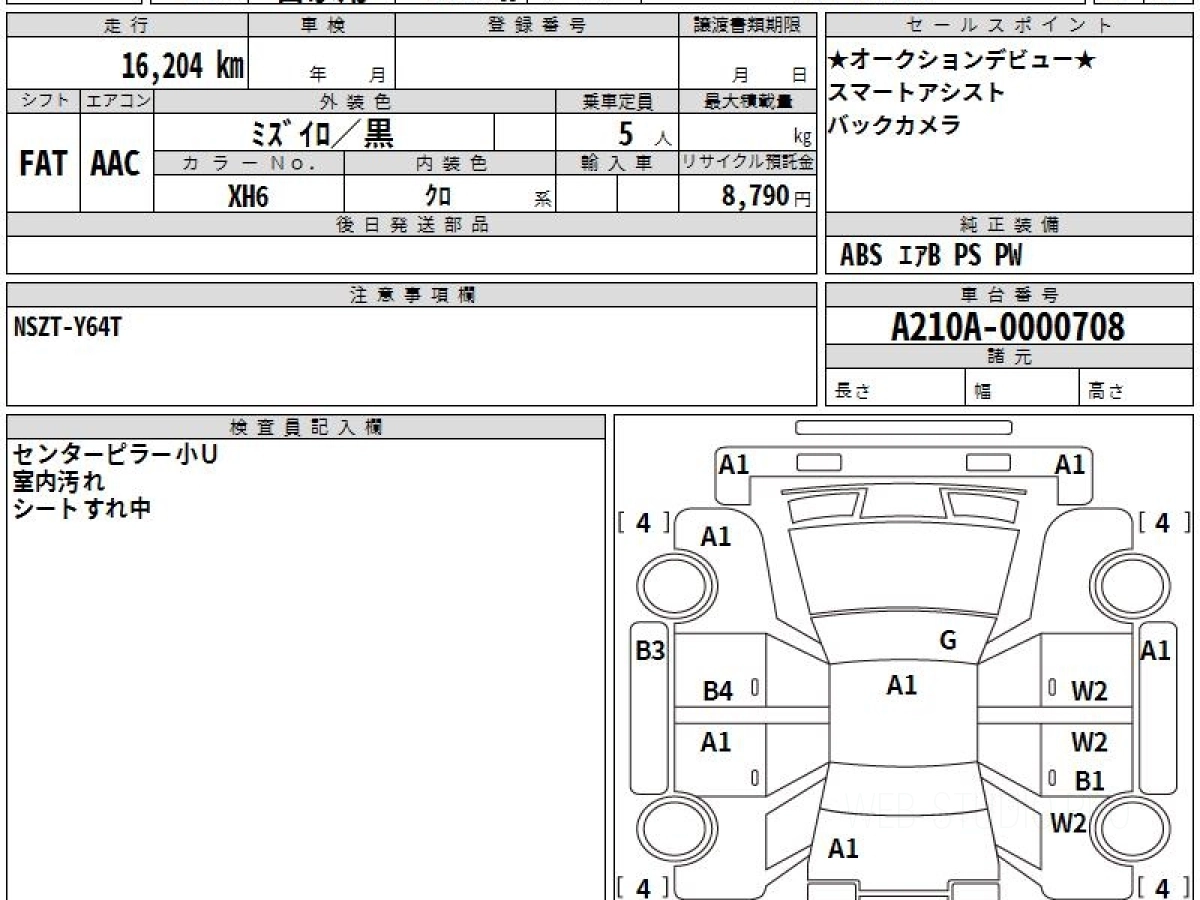
Task: Select the seating capacity 5 人
Action: 644,134
